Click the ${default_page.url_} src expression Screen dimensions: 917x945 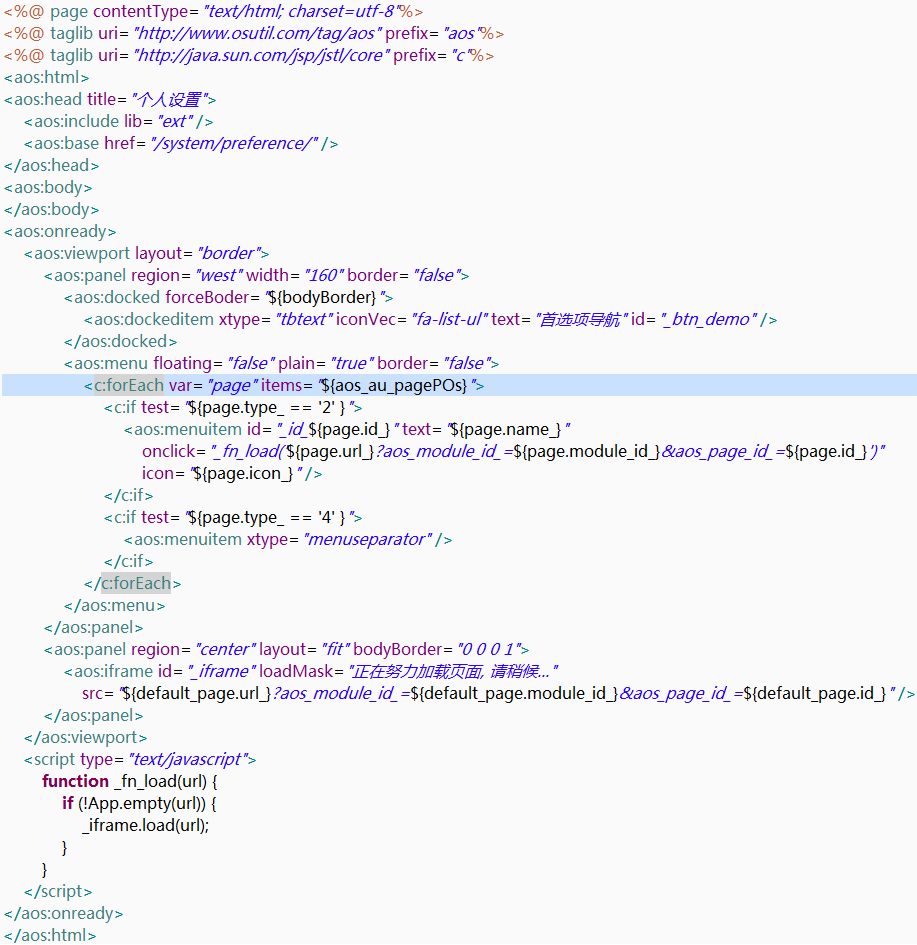click(x=196, y=694)
